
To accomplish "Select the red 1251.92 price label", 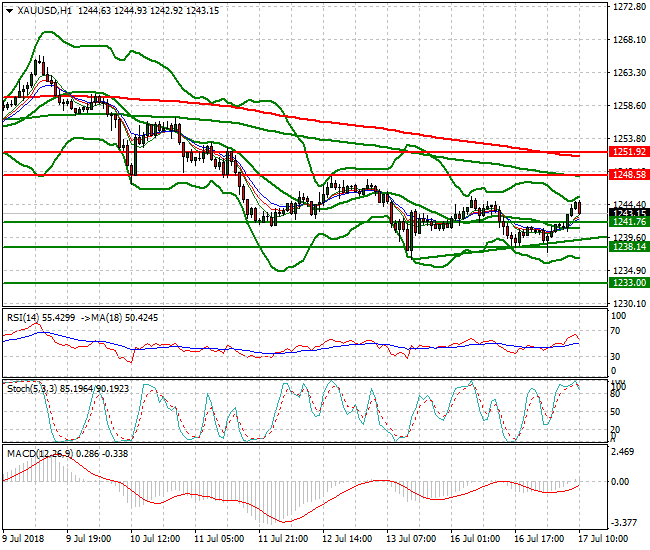I will point(629,152).
